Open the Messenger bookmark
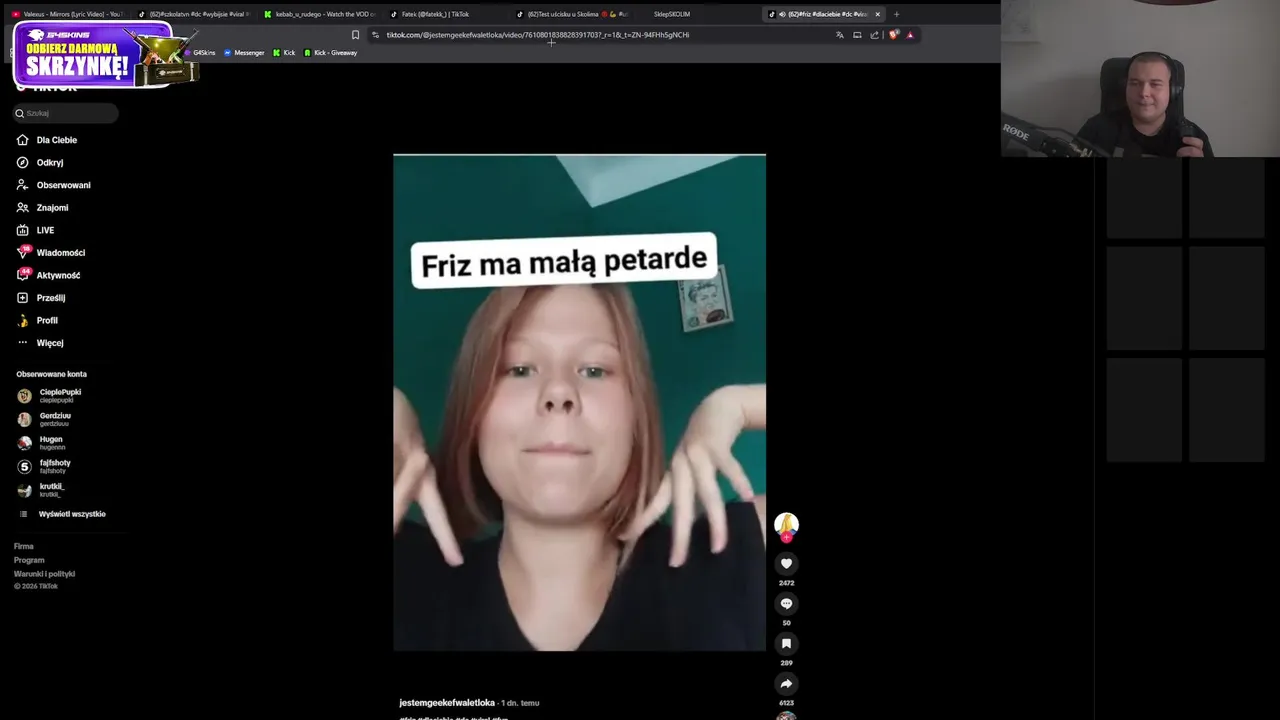The width and height of the screenshot is (1280, 720). (243, 53)
